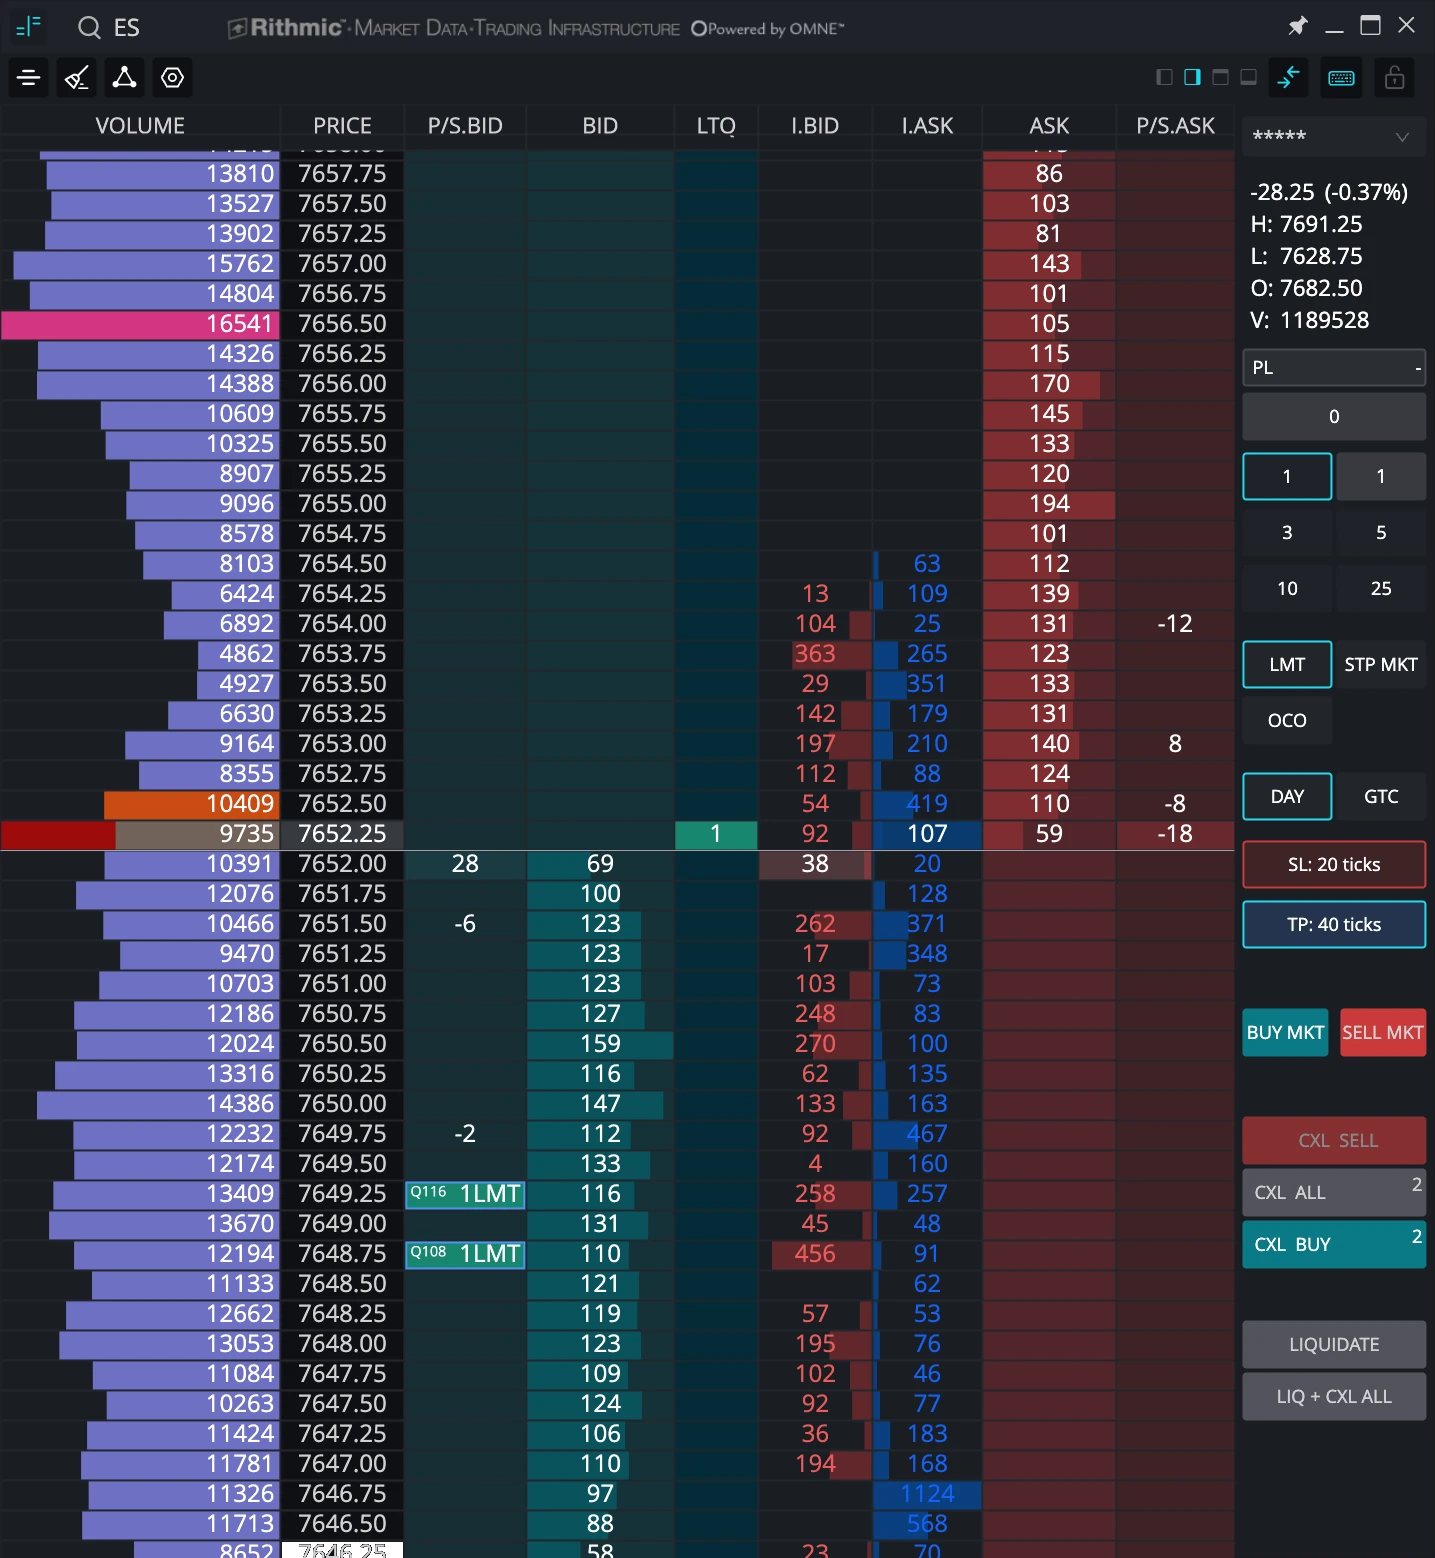The width and height of the screenshot is (1435, 1558).
Task: Select quantity preset 10
Action: (1287, 589)
